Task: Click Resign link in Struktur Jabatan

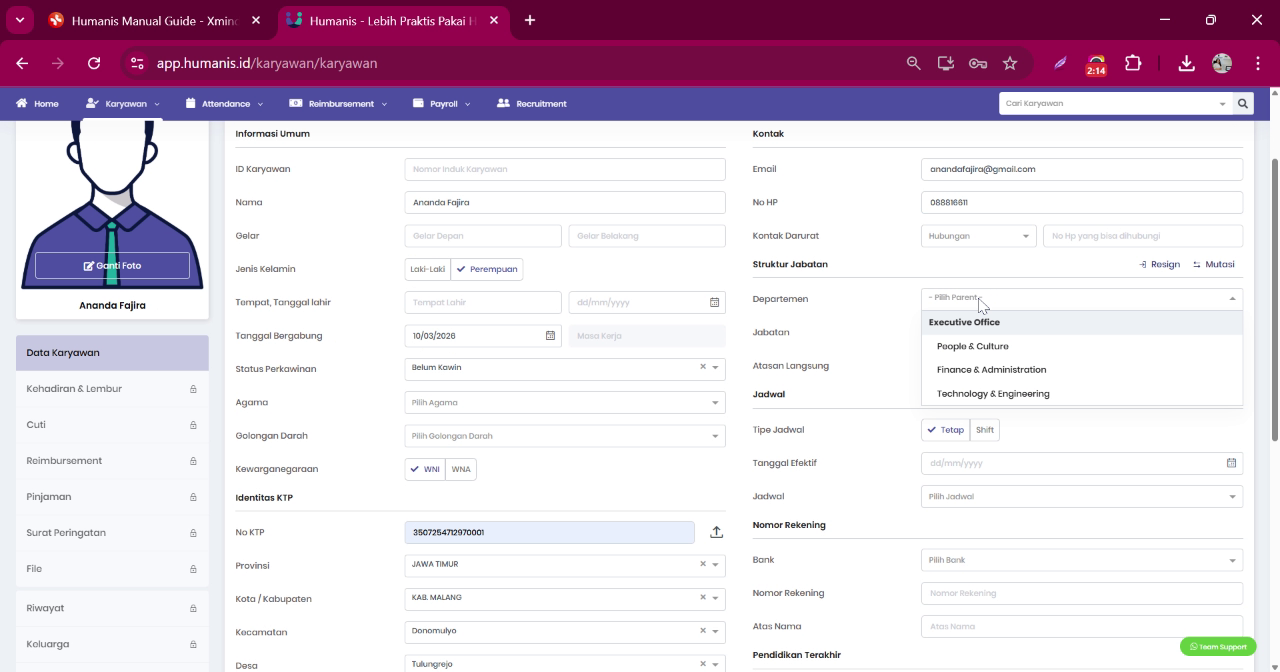Action: (1160, 264)
